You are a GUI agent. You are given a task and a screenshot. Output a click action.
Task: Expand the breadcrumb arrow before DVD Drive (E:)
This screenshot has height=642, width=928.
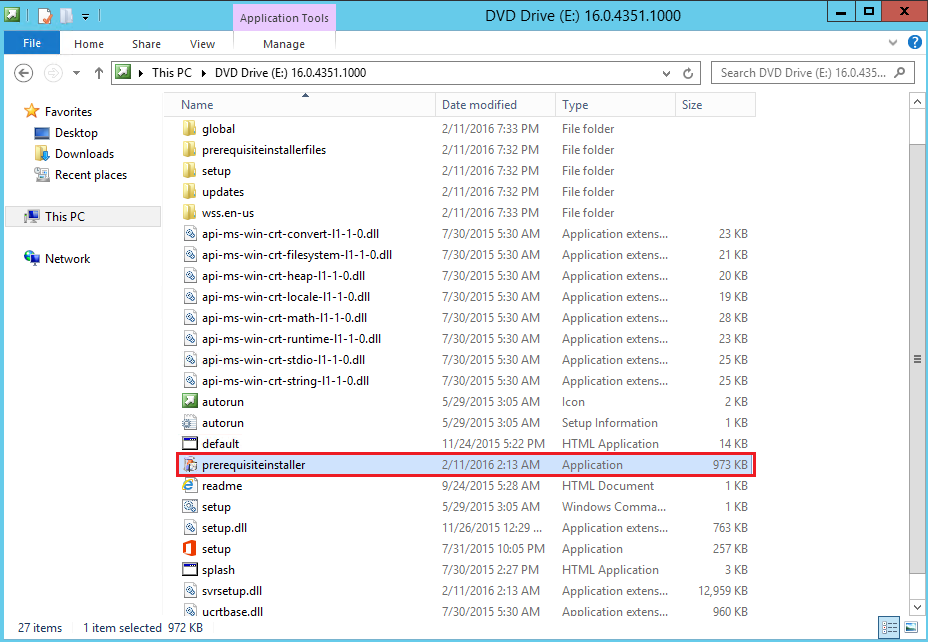[x=204, y=73]
